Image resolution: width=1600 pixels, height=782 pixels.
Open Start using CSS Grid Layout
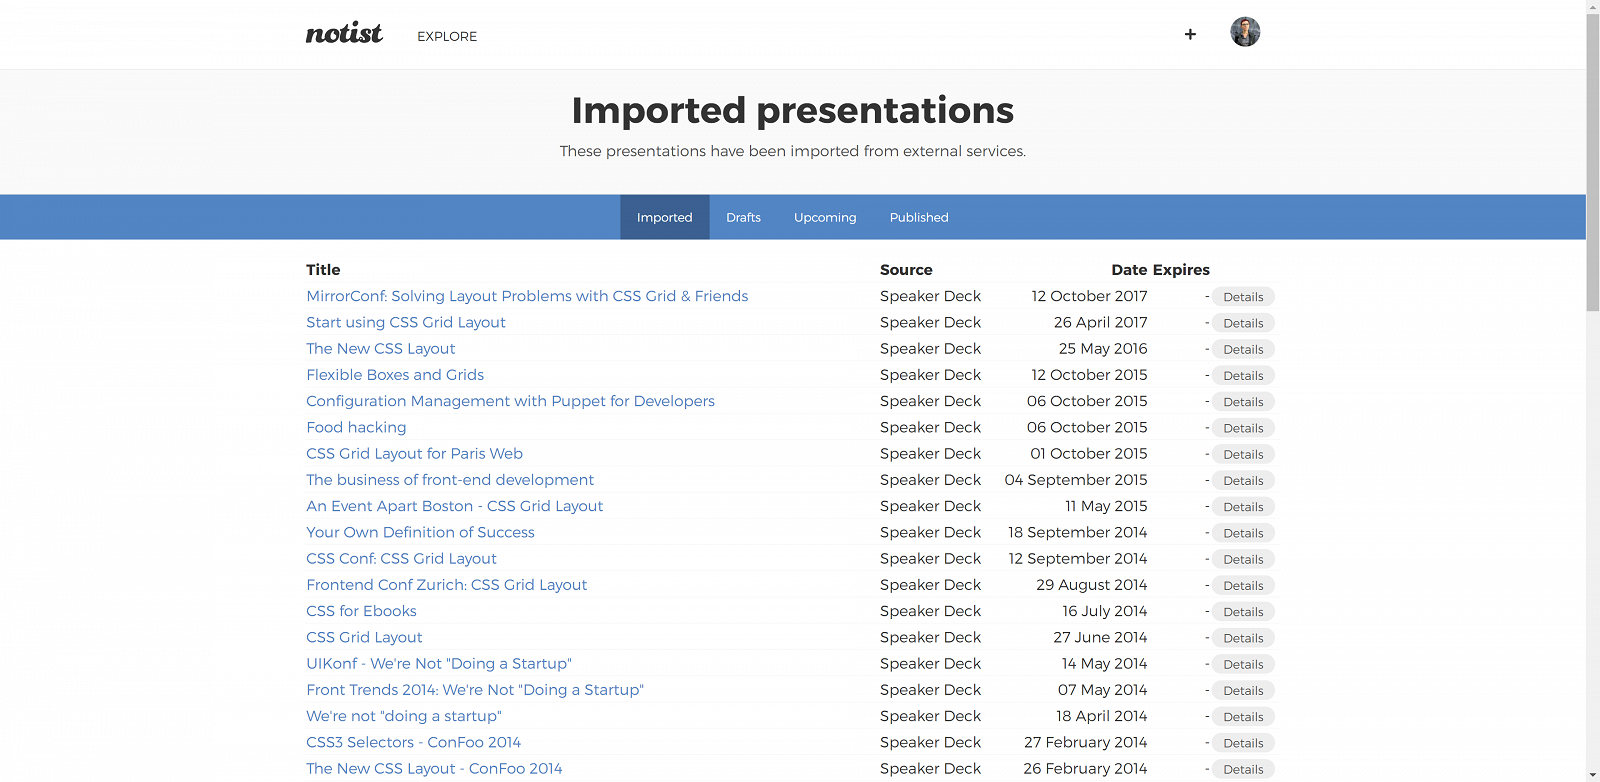[406, 322]
